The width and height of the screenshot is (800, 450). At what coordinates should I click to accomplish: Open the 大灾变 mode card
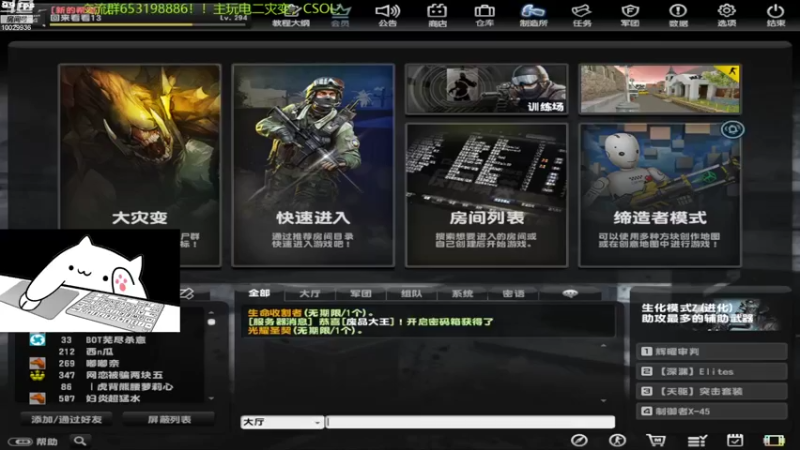click(140, 165)
